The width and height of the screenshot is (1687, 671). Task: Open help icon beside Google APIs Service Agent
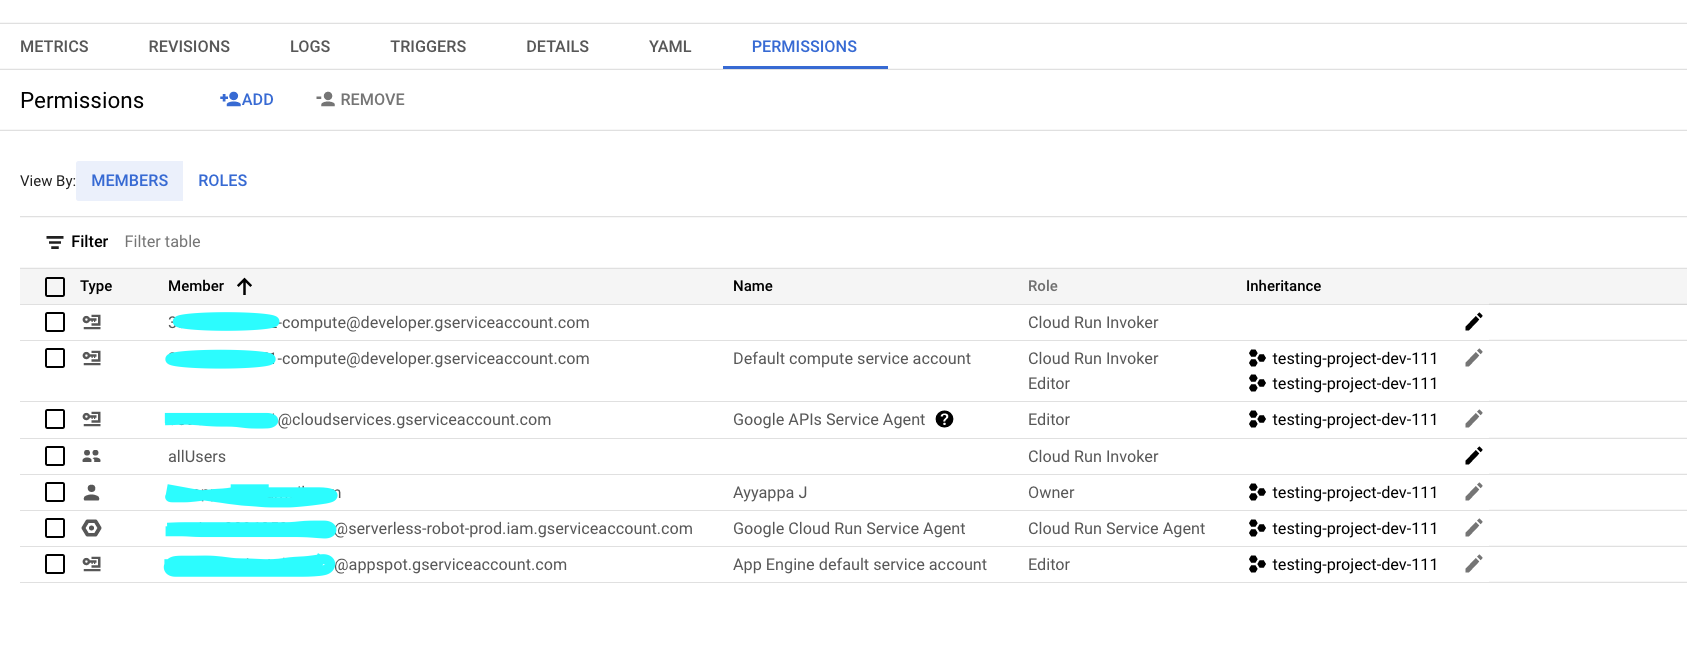[944, 419]
